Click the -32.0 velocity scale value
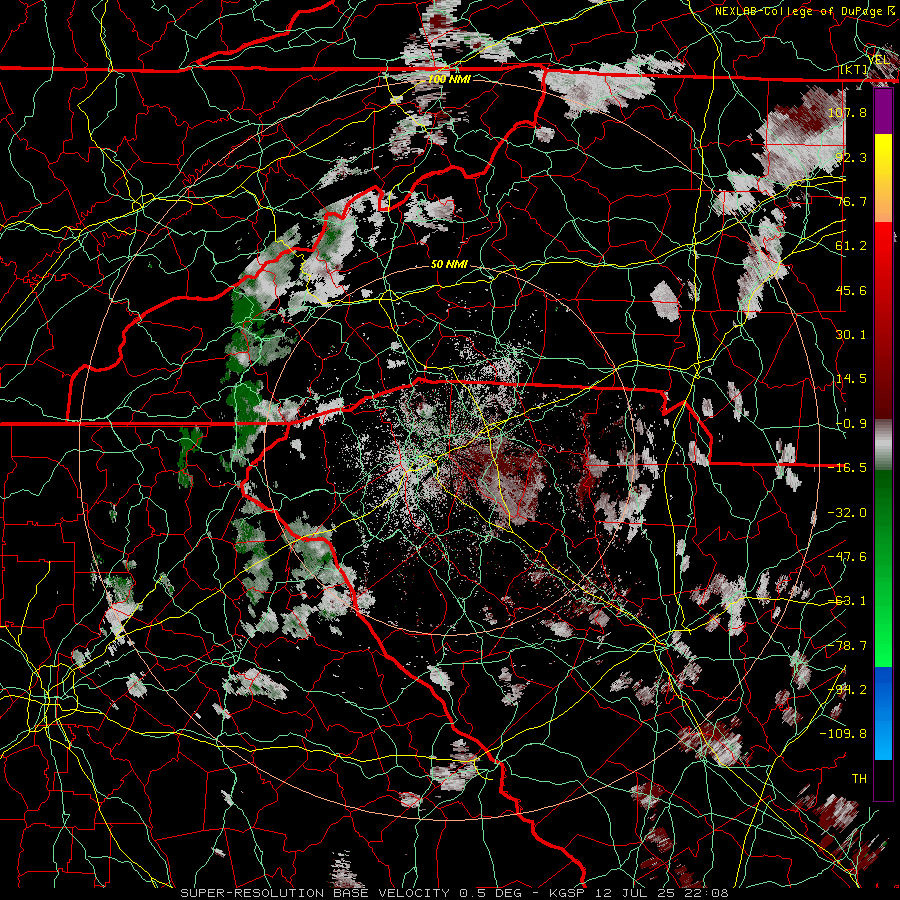Viewport: 900px width, 900px height. point(847,513)
